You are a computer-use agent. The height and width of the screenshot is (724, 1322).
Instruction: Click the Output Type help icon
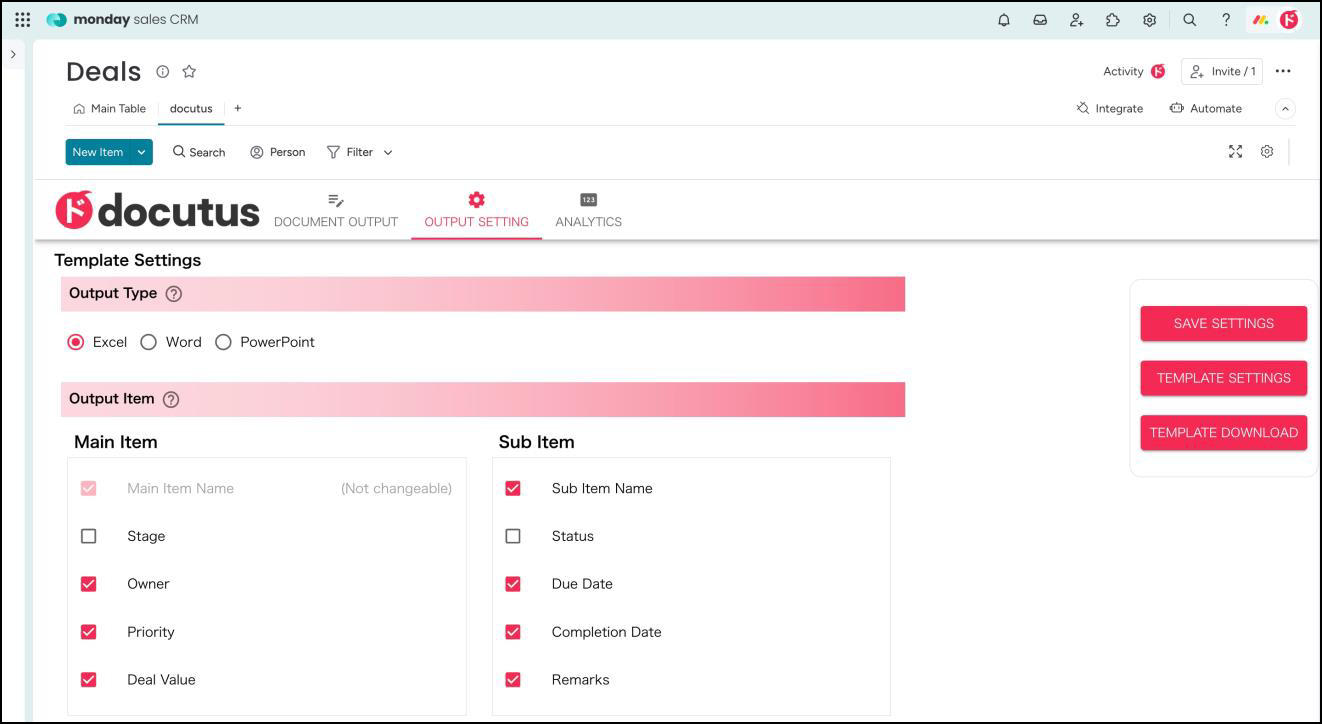[174, 294]
